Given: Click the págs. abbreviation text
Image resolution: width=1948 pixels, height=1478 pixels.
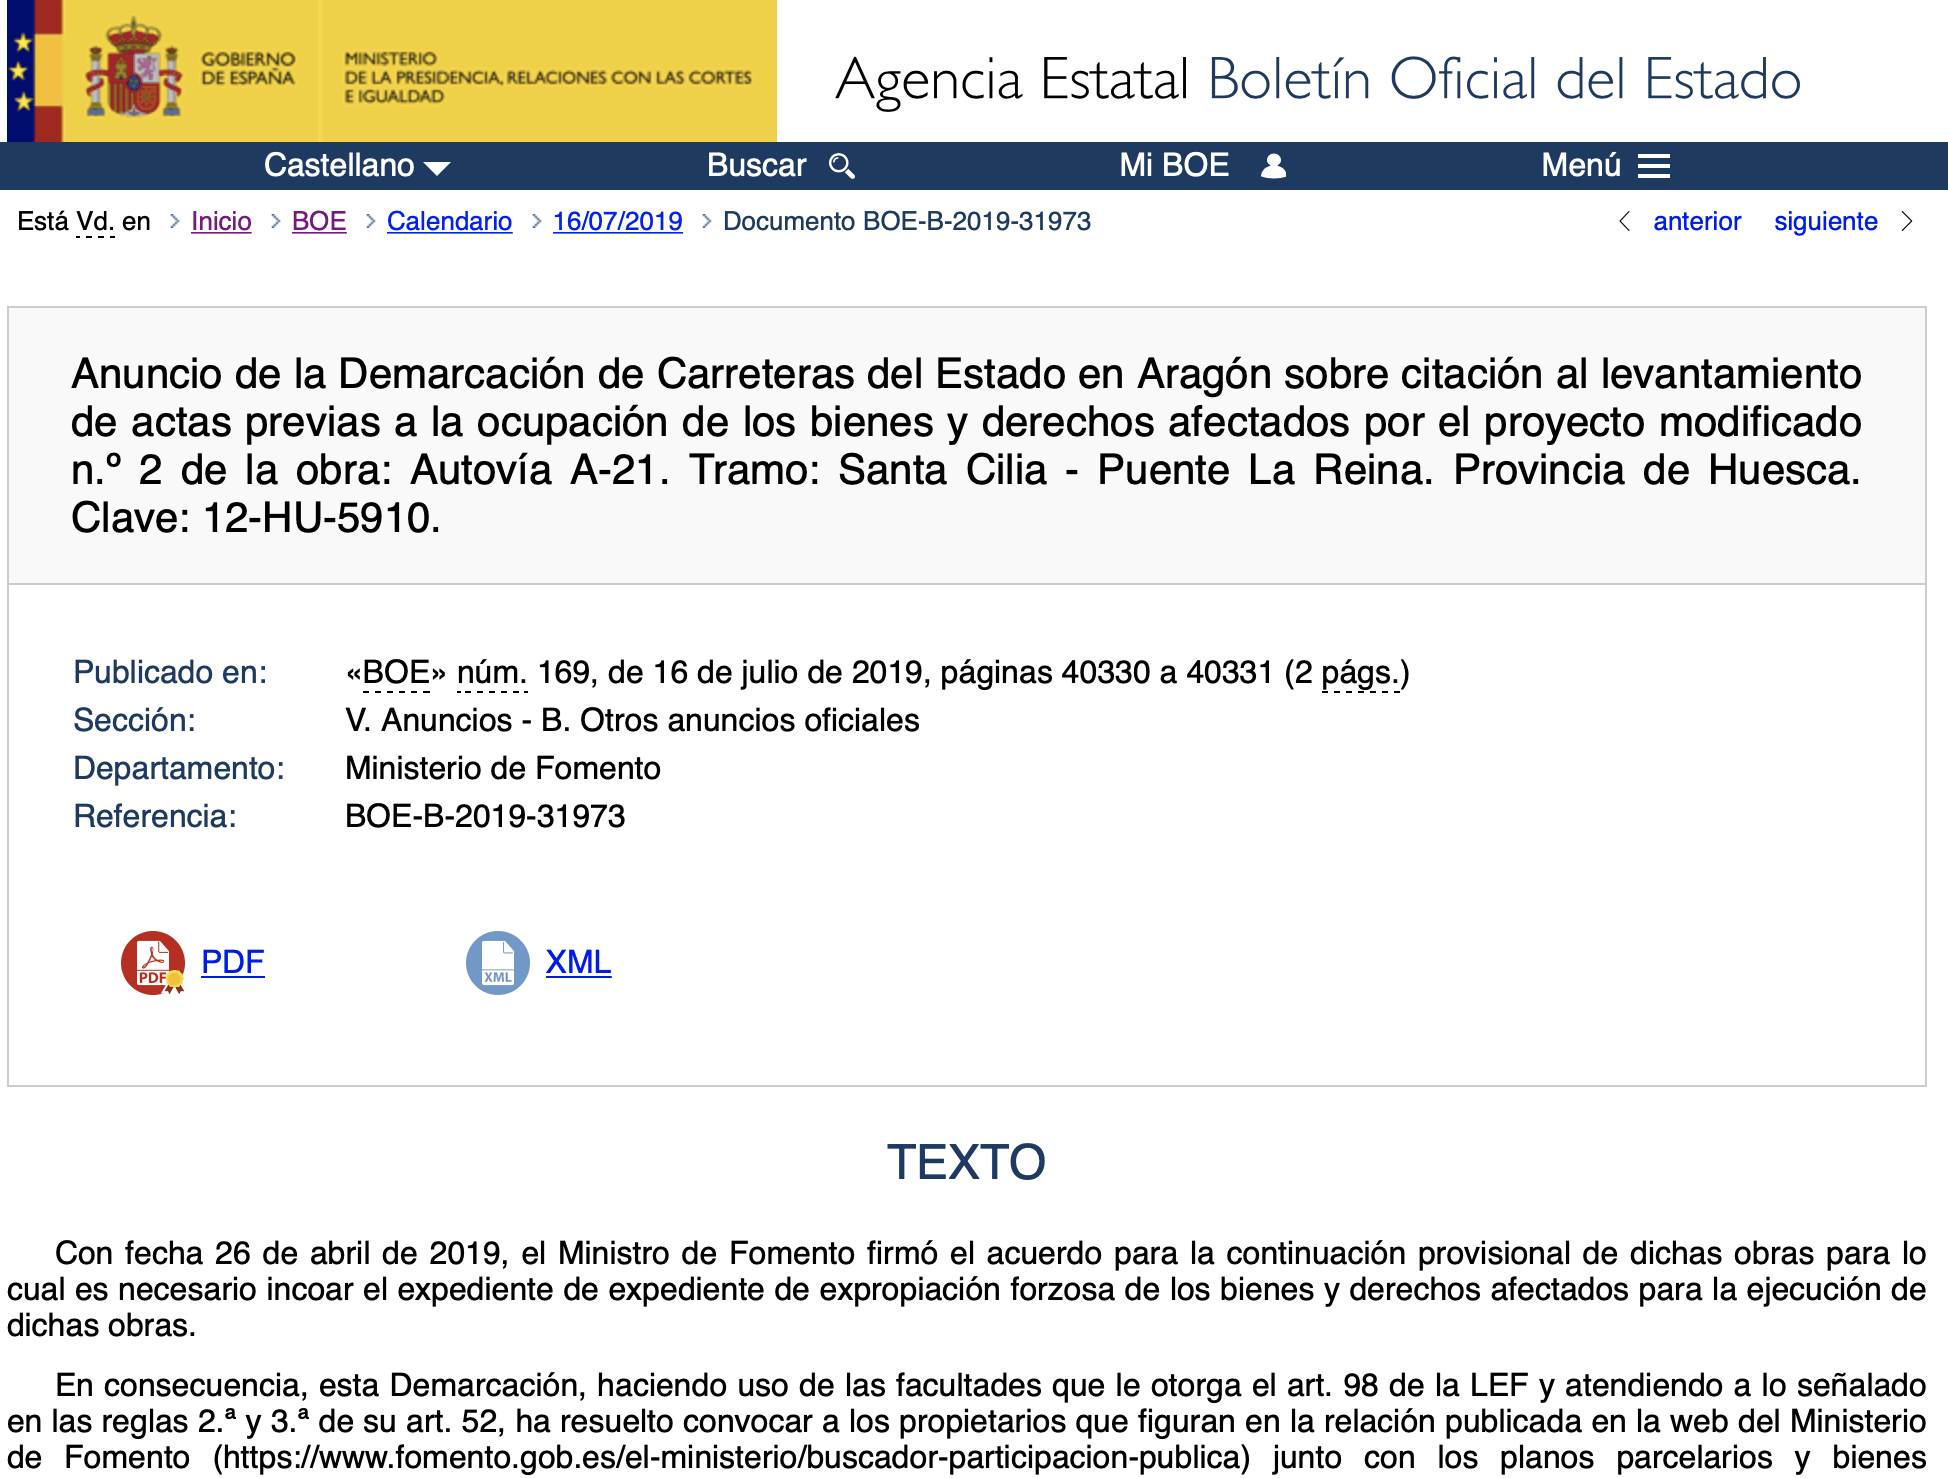Looking at the screenshot, I should coord(1360,673).
